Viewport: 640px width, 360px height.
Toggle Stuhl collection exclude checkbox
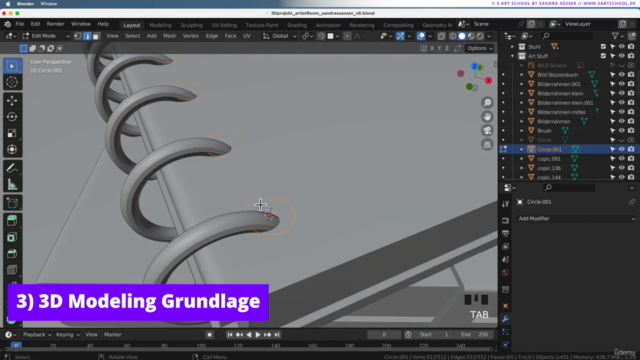tap(603, 47)
